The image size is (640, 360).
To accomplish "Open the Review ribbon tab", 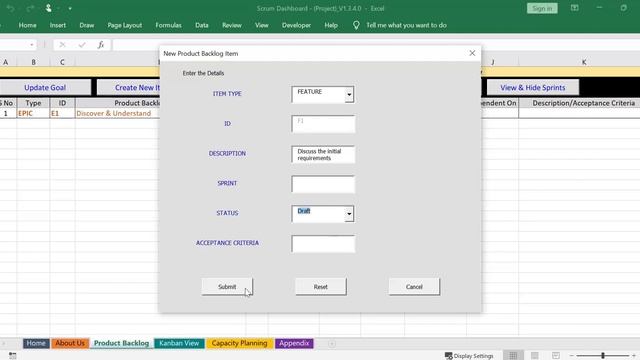I will click(232, 25).
